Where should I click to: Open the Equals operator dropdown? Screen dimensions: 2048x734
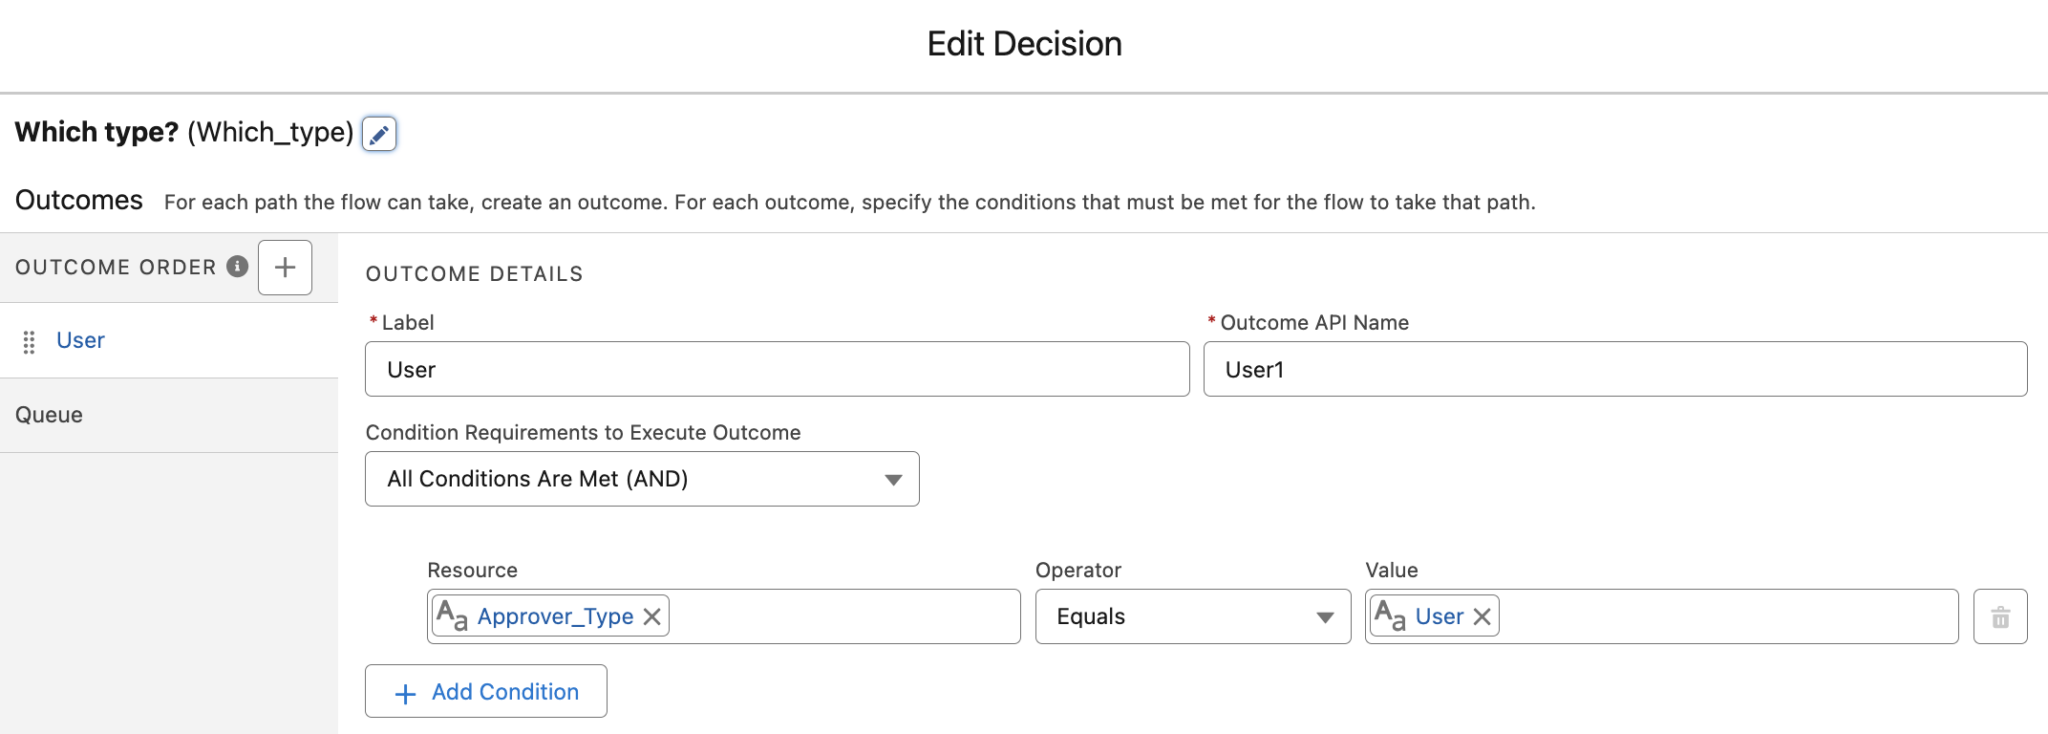1193,617
